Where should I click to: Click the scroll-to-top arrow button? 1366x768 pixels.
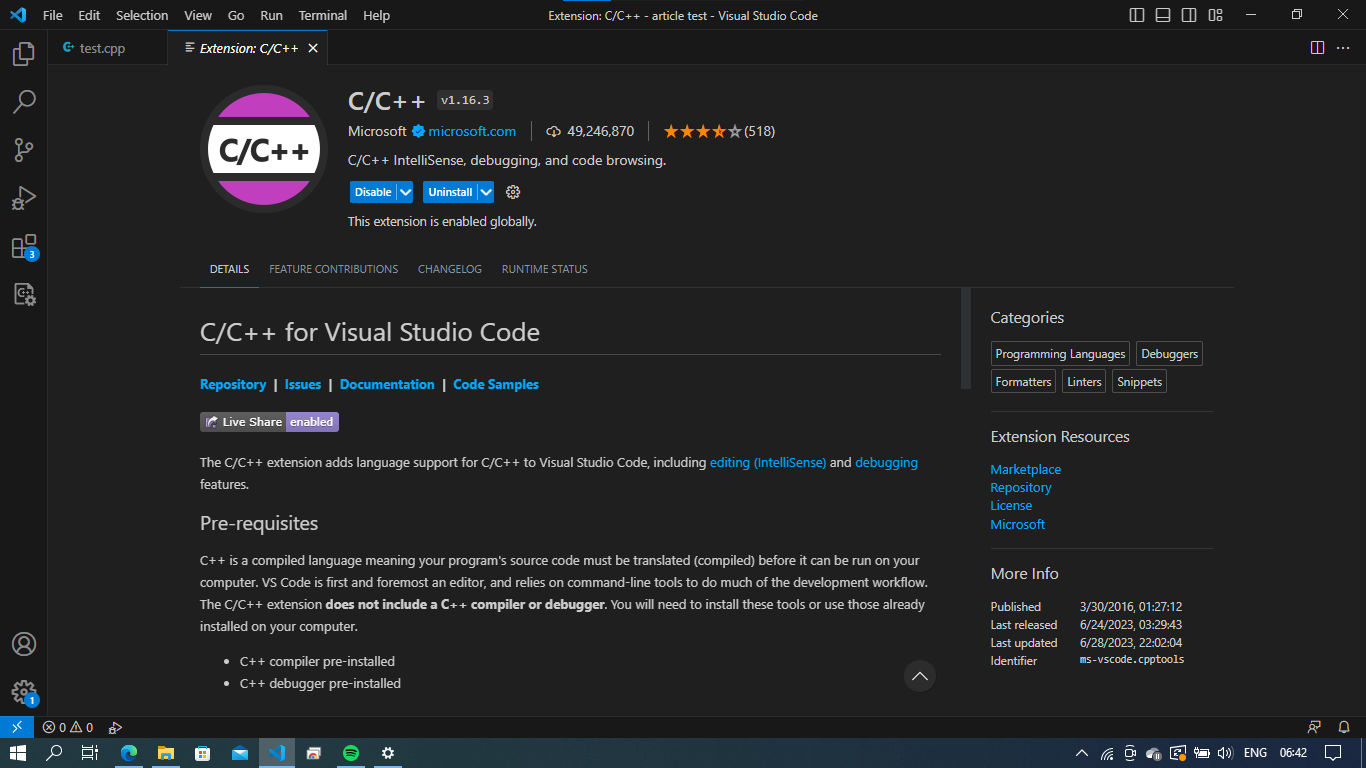(x=920, y=676)
